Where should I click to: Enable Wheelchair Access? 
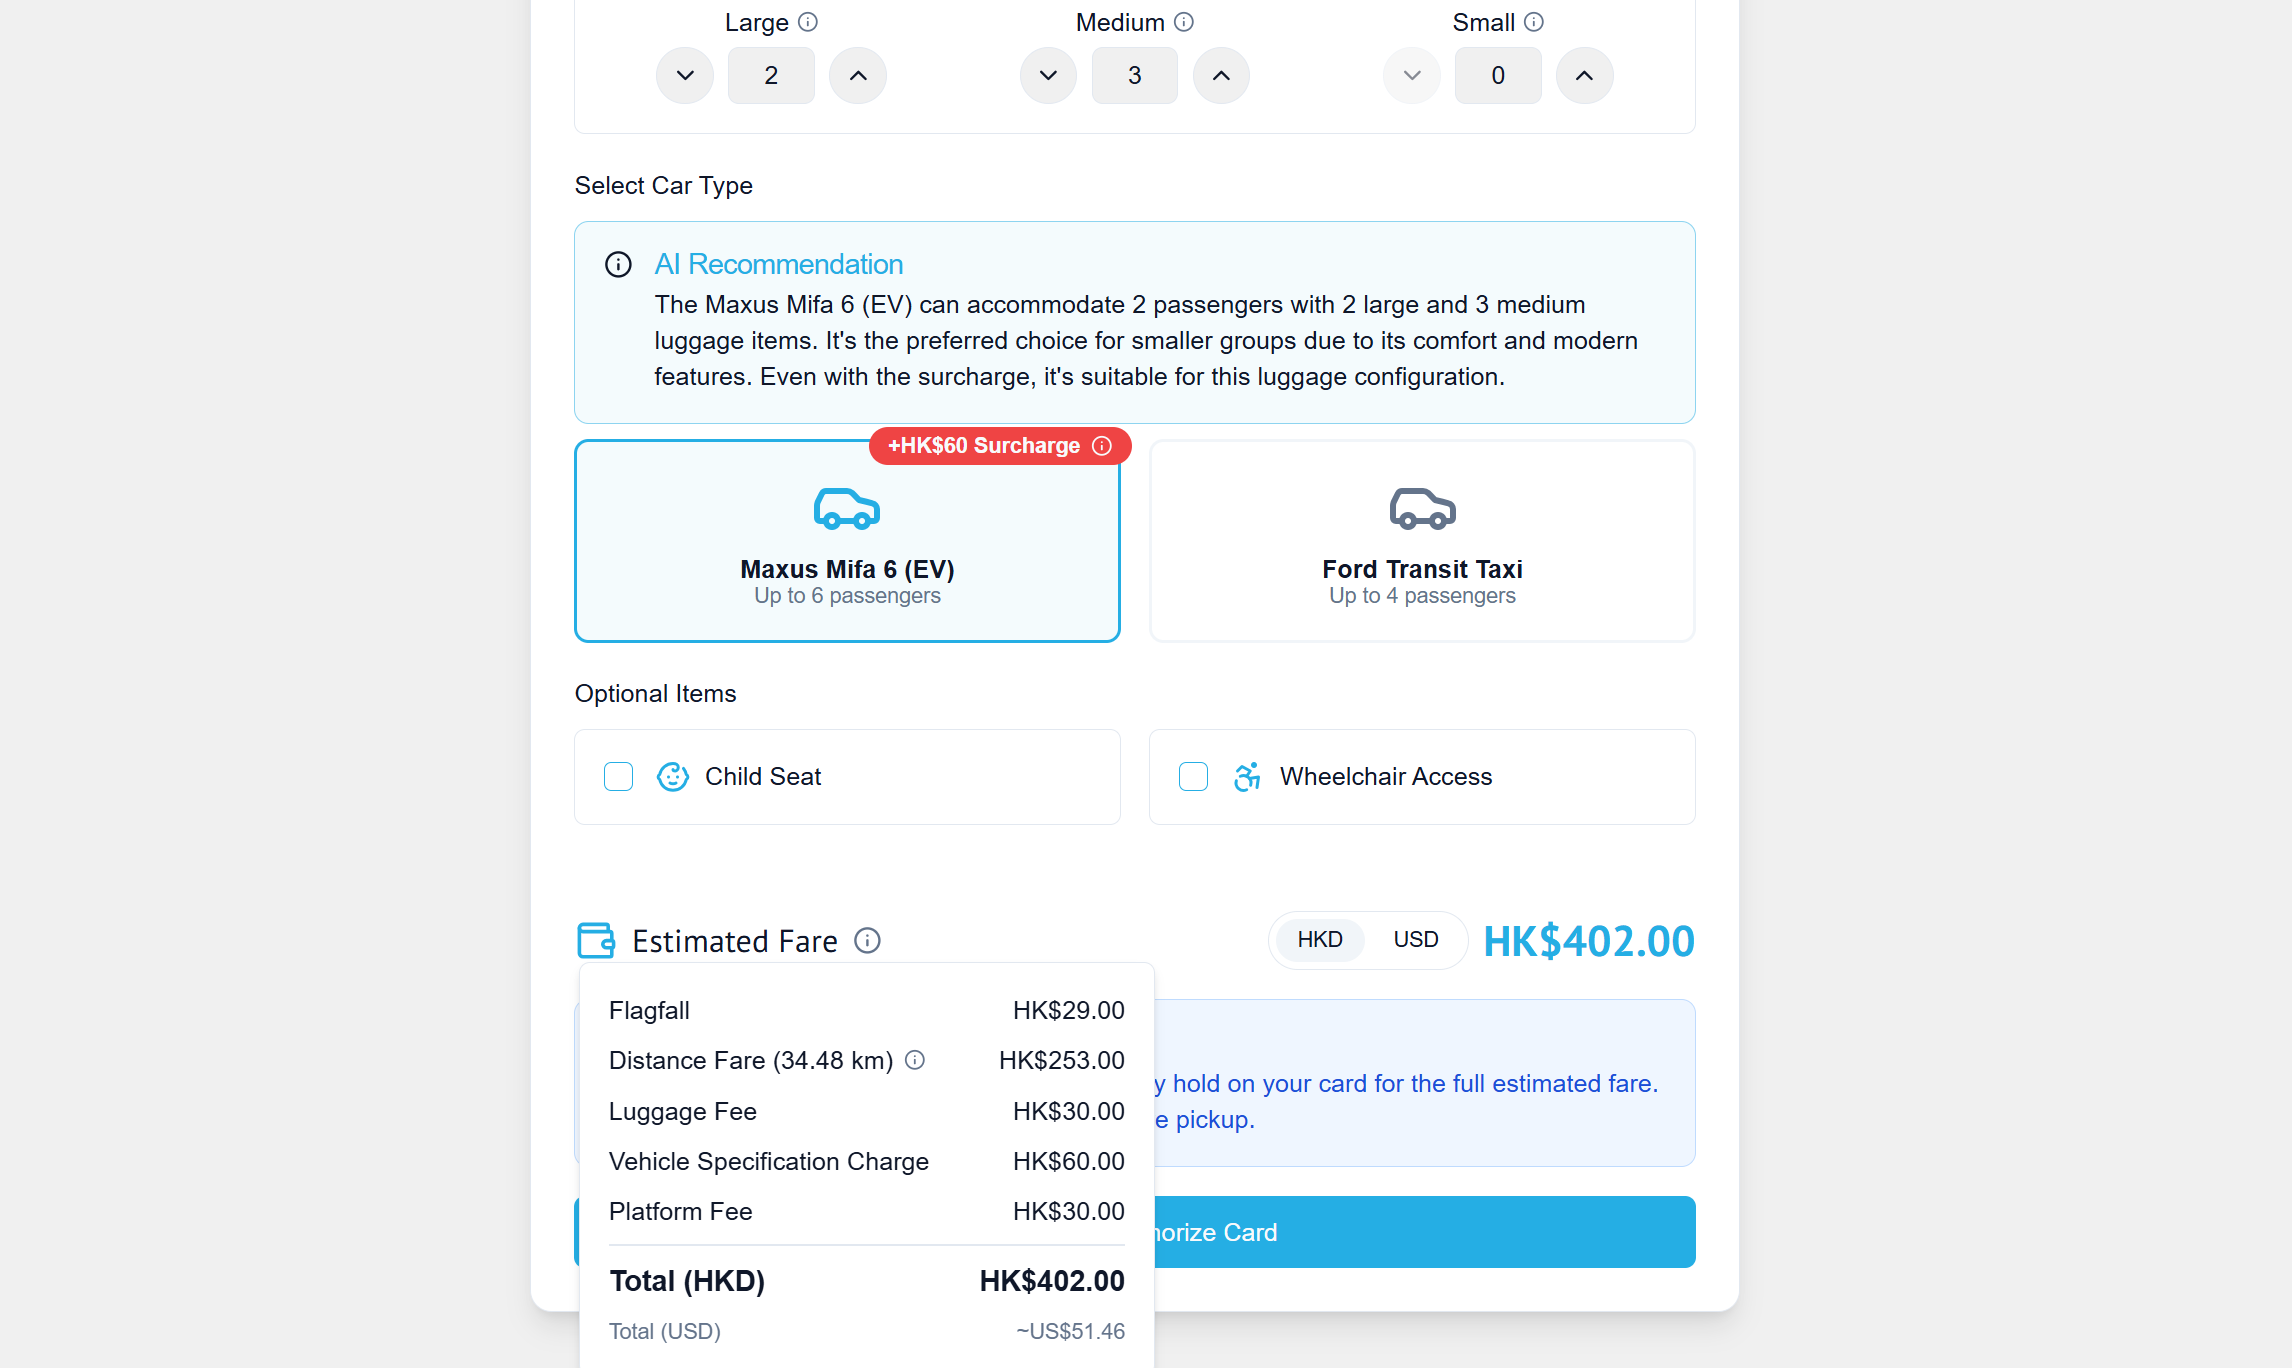coord(1193,776)
